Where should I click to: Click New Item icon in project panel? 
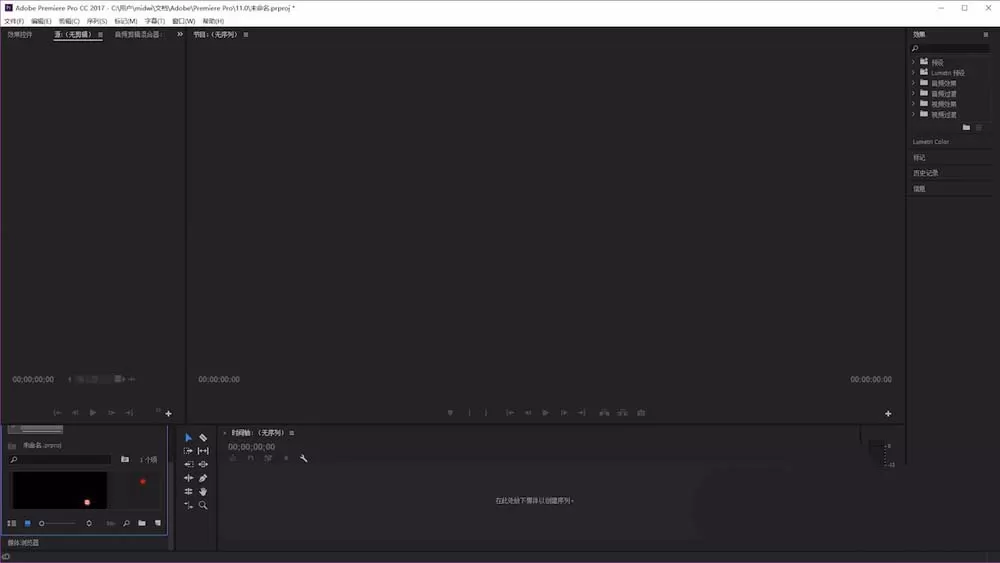coord(158,523)
